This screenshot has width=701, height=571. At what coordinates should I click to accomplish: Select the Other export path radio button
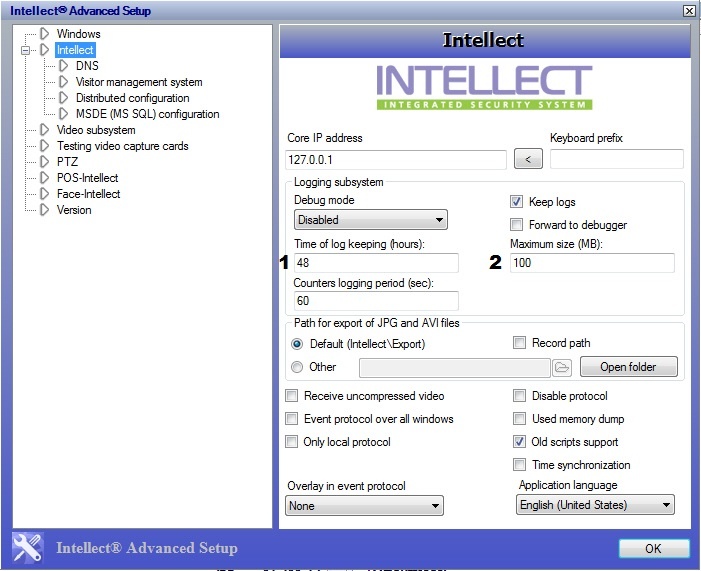pyautogui.click(x=297, y=367)
